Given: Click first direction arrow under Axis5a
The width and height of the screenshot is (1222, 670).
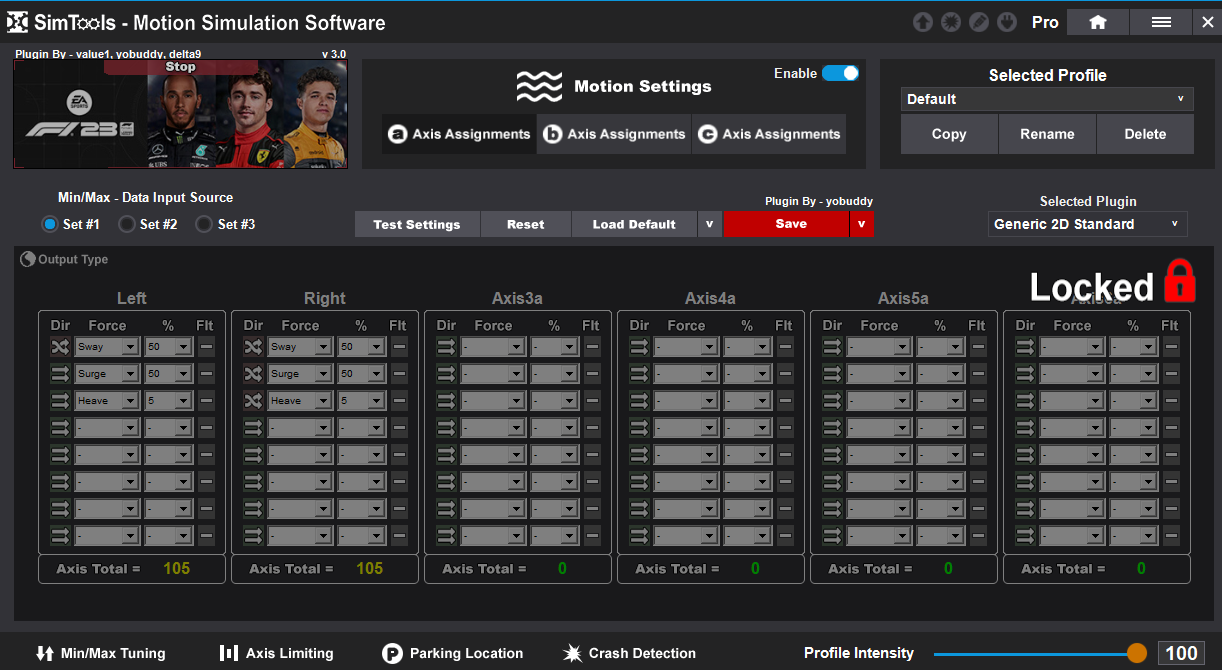Looking at the screenshot, I should 832,347.
